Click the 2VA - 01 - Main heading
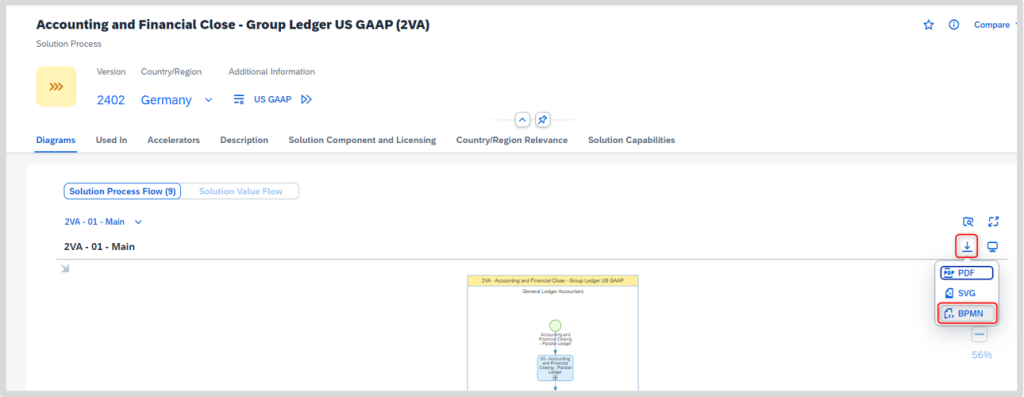The image size is (1024, 397). coord(99,247)
